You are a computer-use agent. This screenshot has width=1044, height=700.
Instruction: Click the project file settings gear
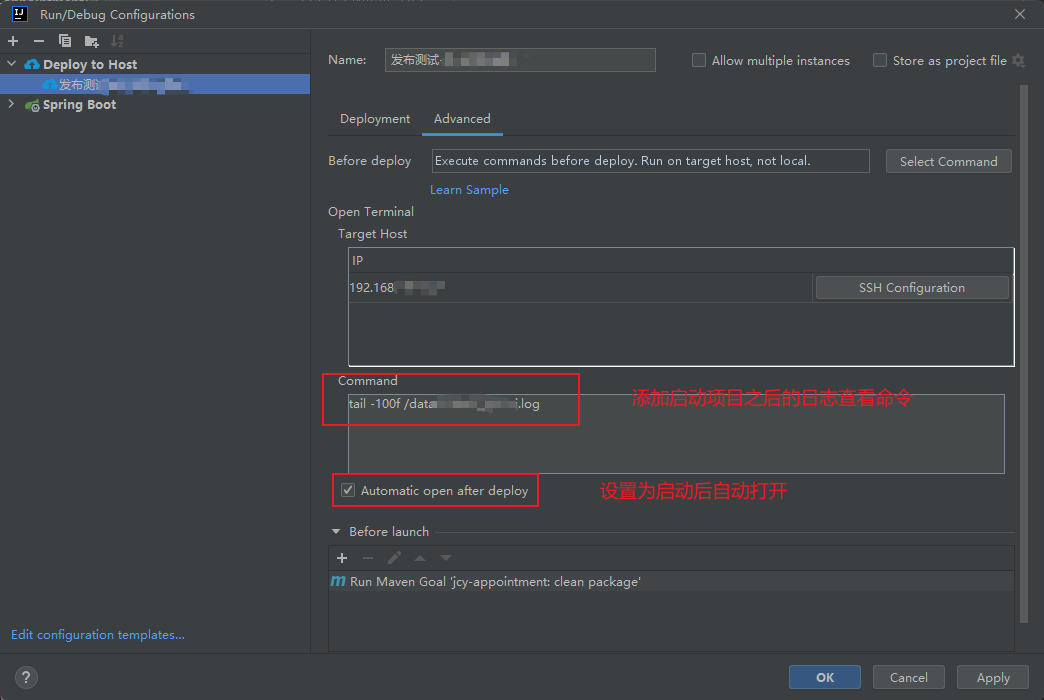[1018, 61]
